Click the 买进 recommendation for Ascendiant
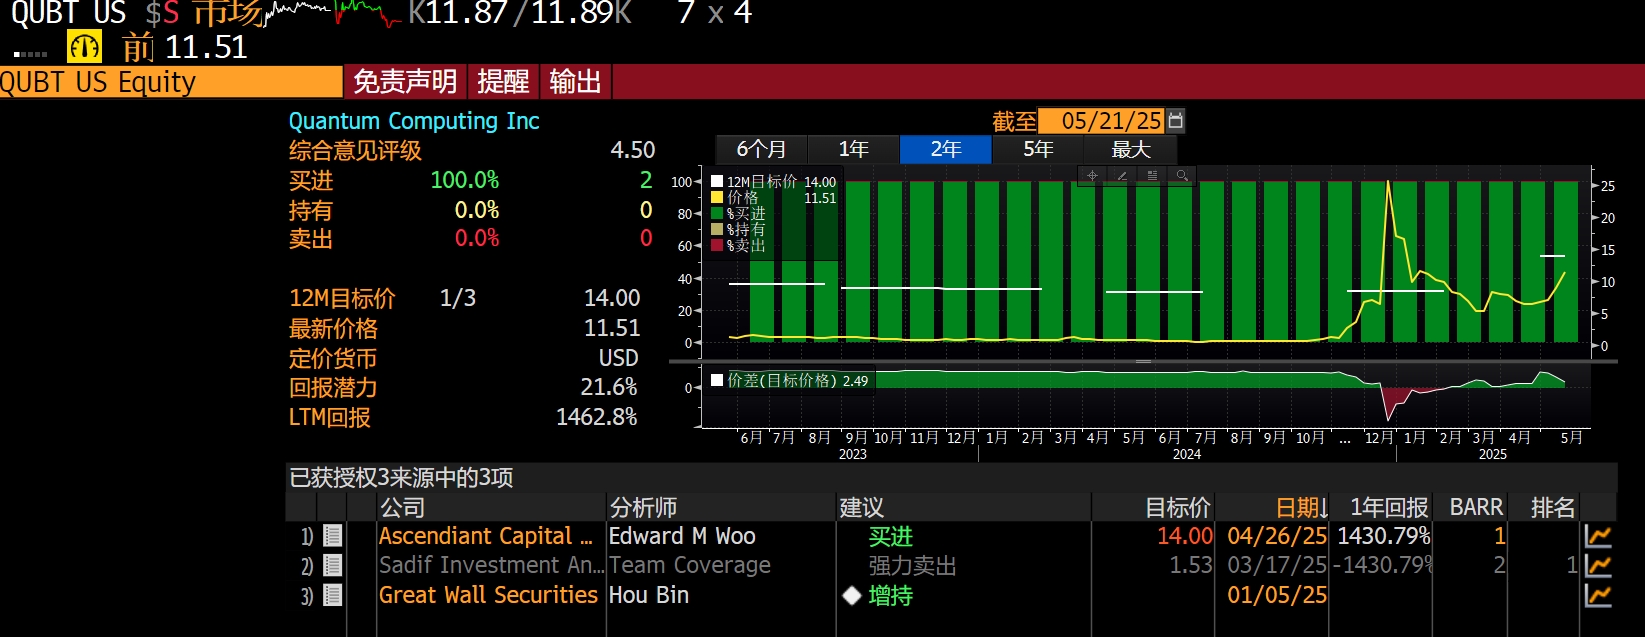The height and width of the screenshot is (637, 1645). point(891,537)
